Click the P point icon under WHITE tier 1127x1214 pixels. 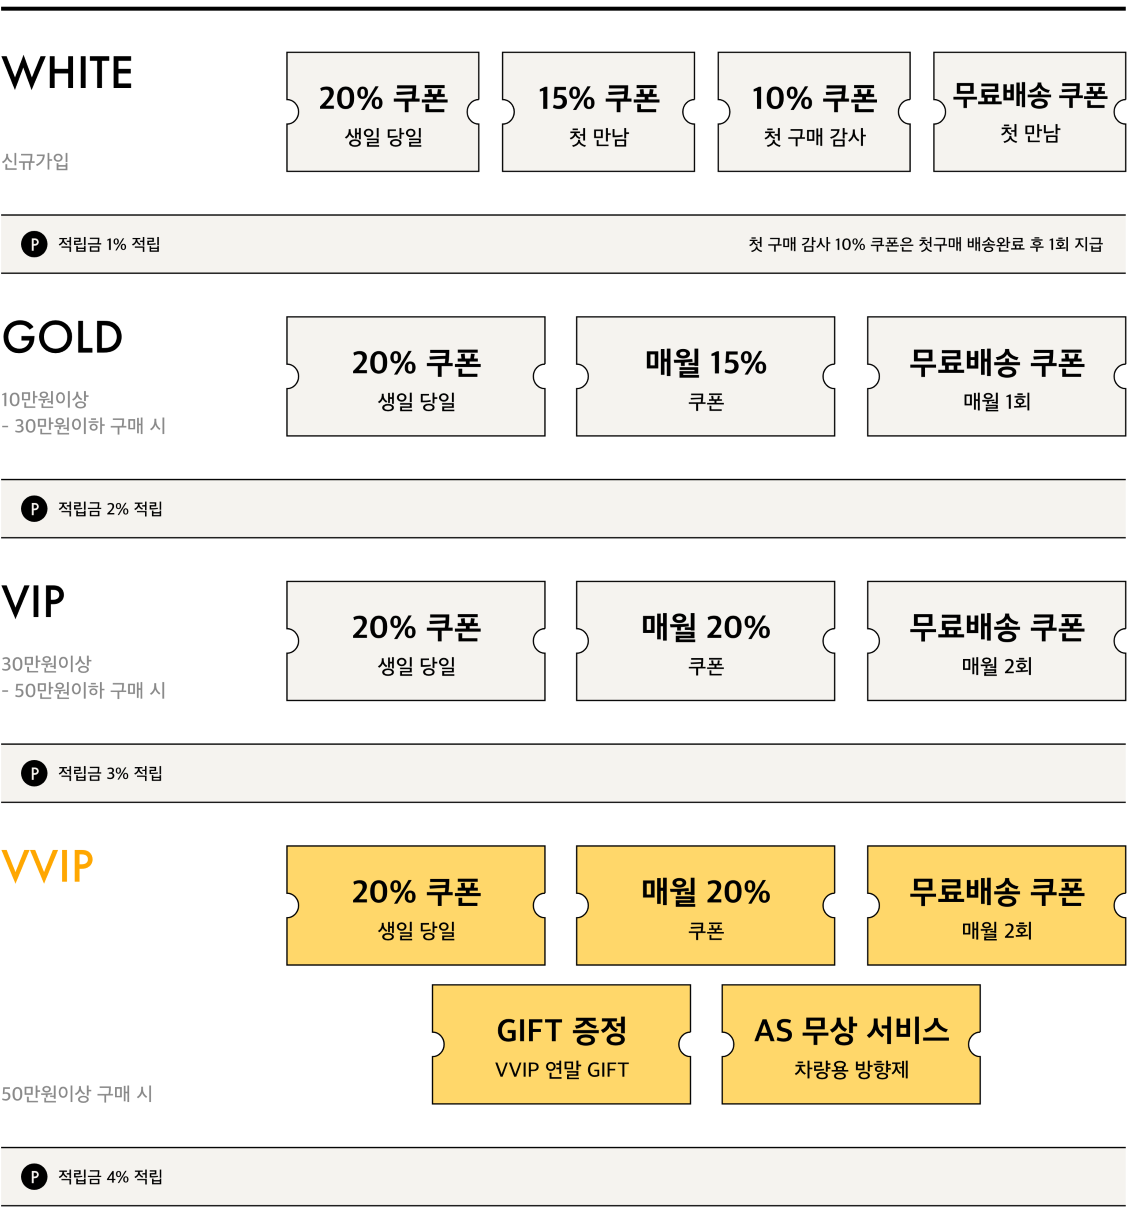point(34,244)
